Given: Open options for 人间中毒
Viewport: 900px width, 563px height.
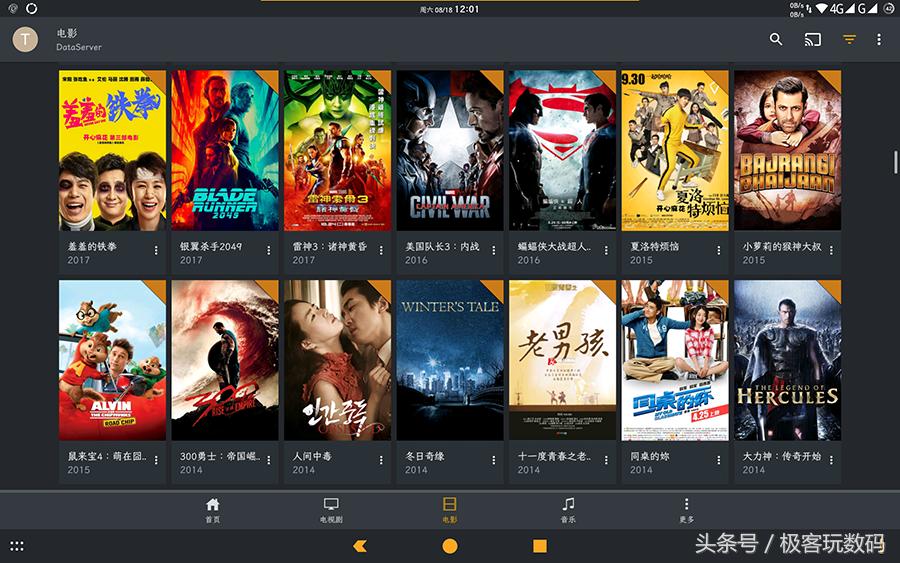Looking at the screenshot, I should pyautogui.click(x=381, y=460).
